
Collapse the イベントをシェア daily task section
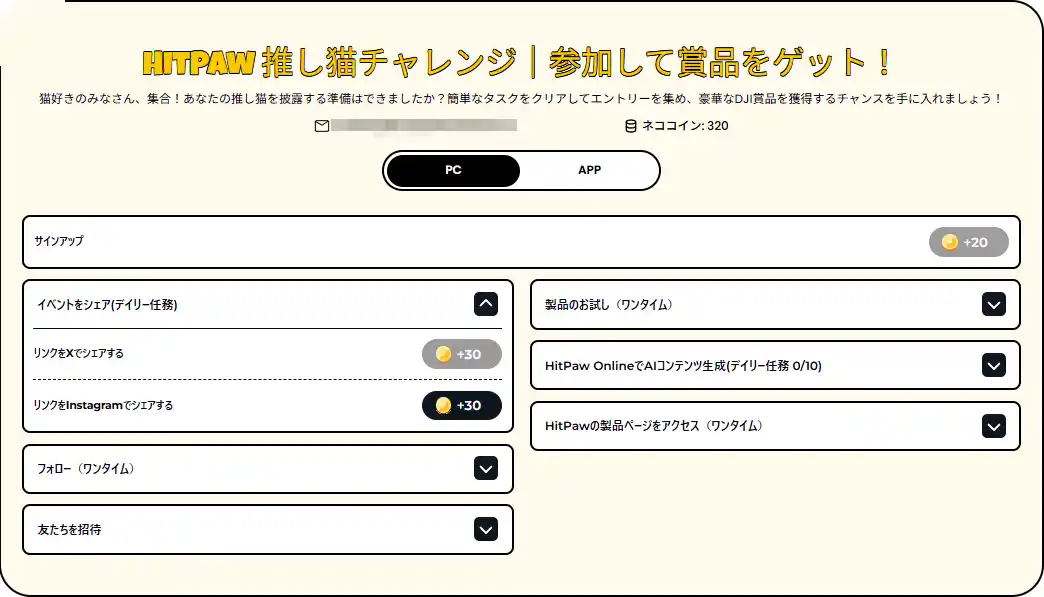click(x=486, y=304)
